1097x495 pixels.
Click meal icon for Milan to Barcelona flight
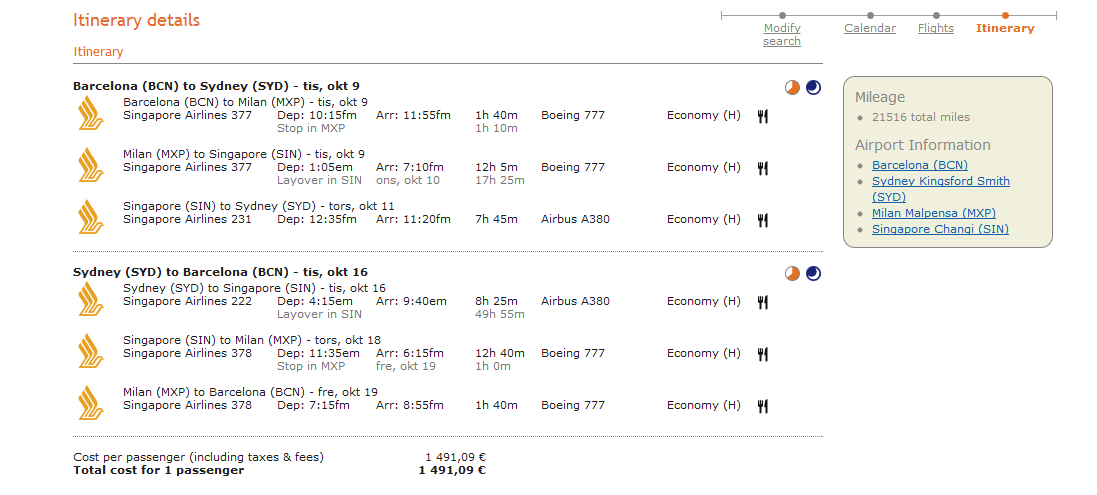[x=763, y=406]
